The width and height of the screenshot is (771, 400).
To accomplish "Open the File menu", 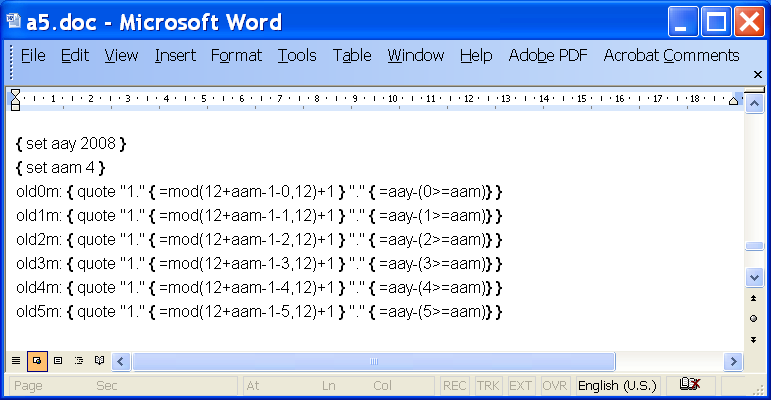I will [33, 56].
